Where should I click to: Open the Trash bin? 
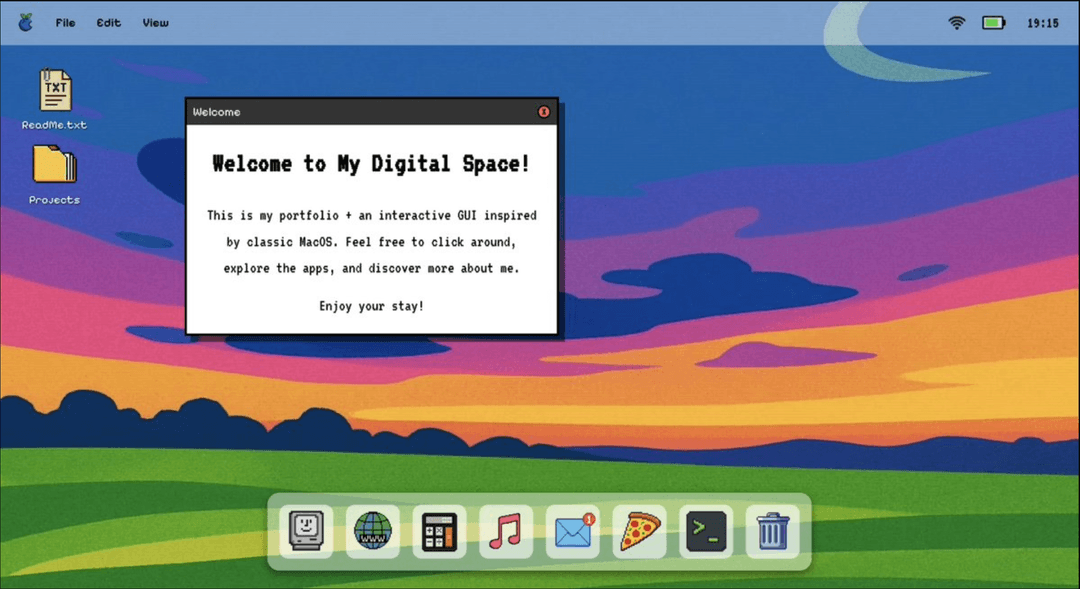click(x=771, y=531)
